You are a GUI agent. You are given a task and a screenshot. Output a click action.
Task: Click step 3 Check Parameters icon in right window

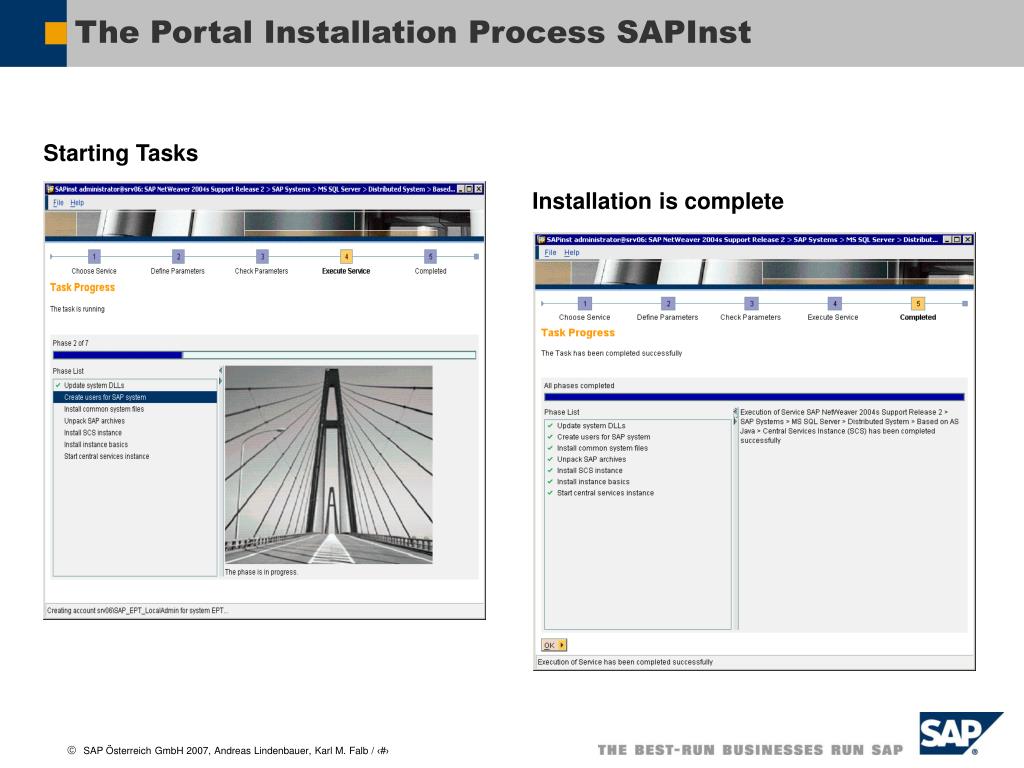point(752,304)
